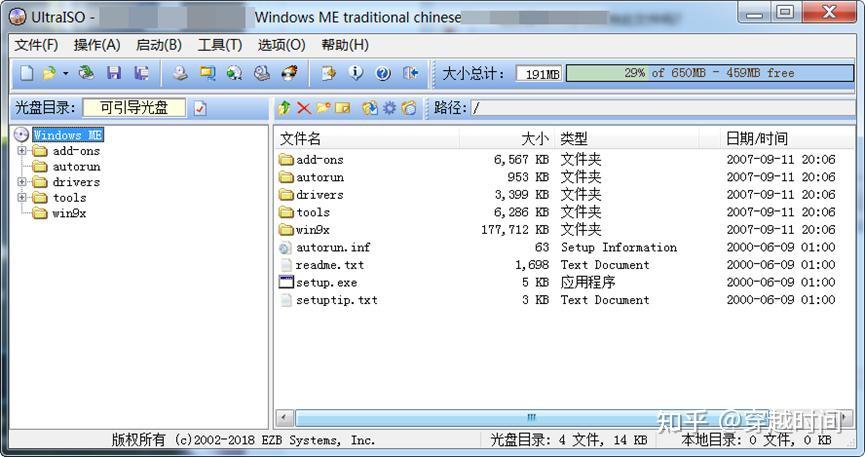
Task: Click the checkmark document icon beside 可引导光盘
Action: (x=200, y=108)
